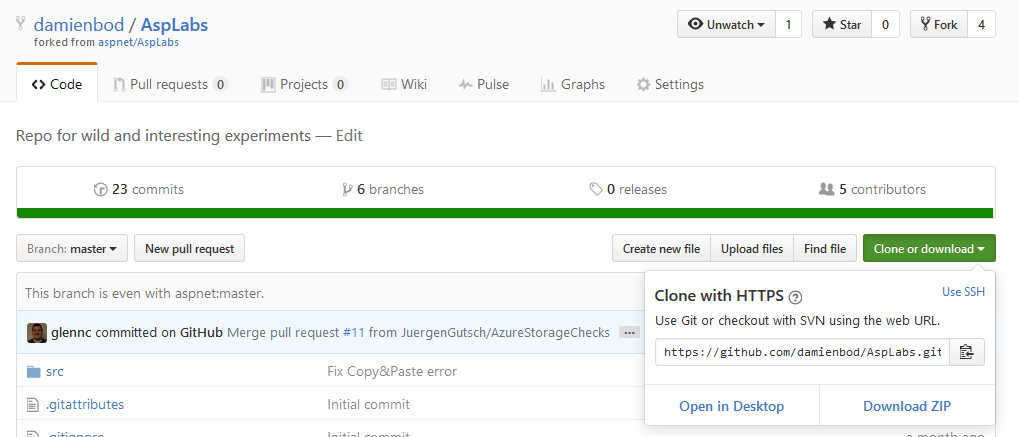This screenshot has height=437, width=1019.
Task: View the 0 releases
Action: [x=628, y=189]
